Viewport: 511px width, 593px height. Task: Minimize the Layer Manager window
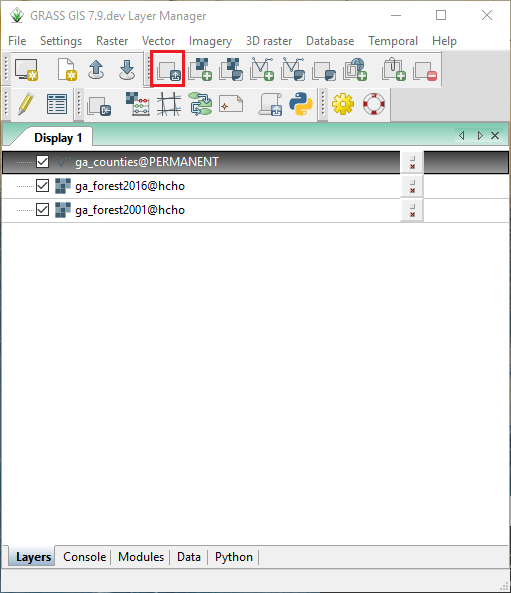[396, 15]
